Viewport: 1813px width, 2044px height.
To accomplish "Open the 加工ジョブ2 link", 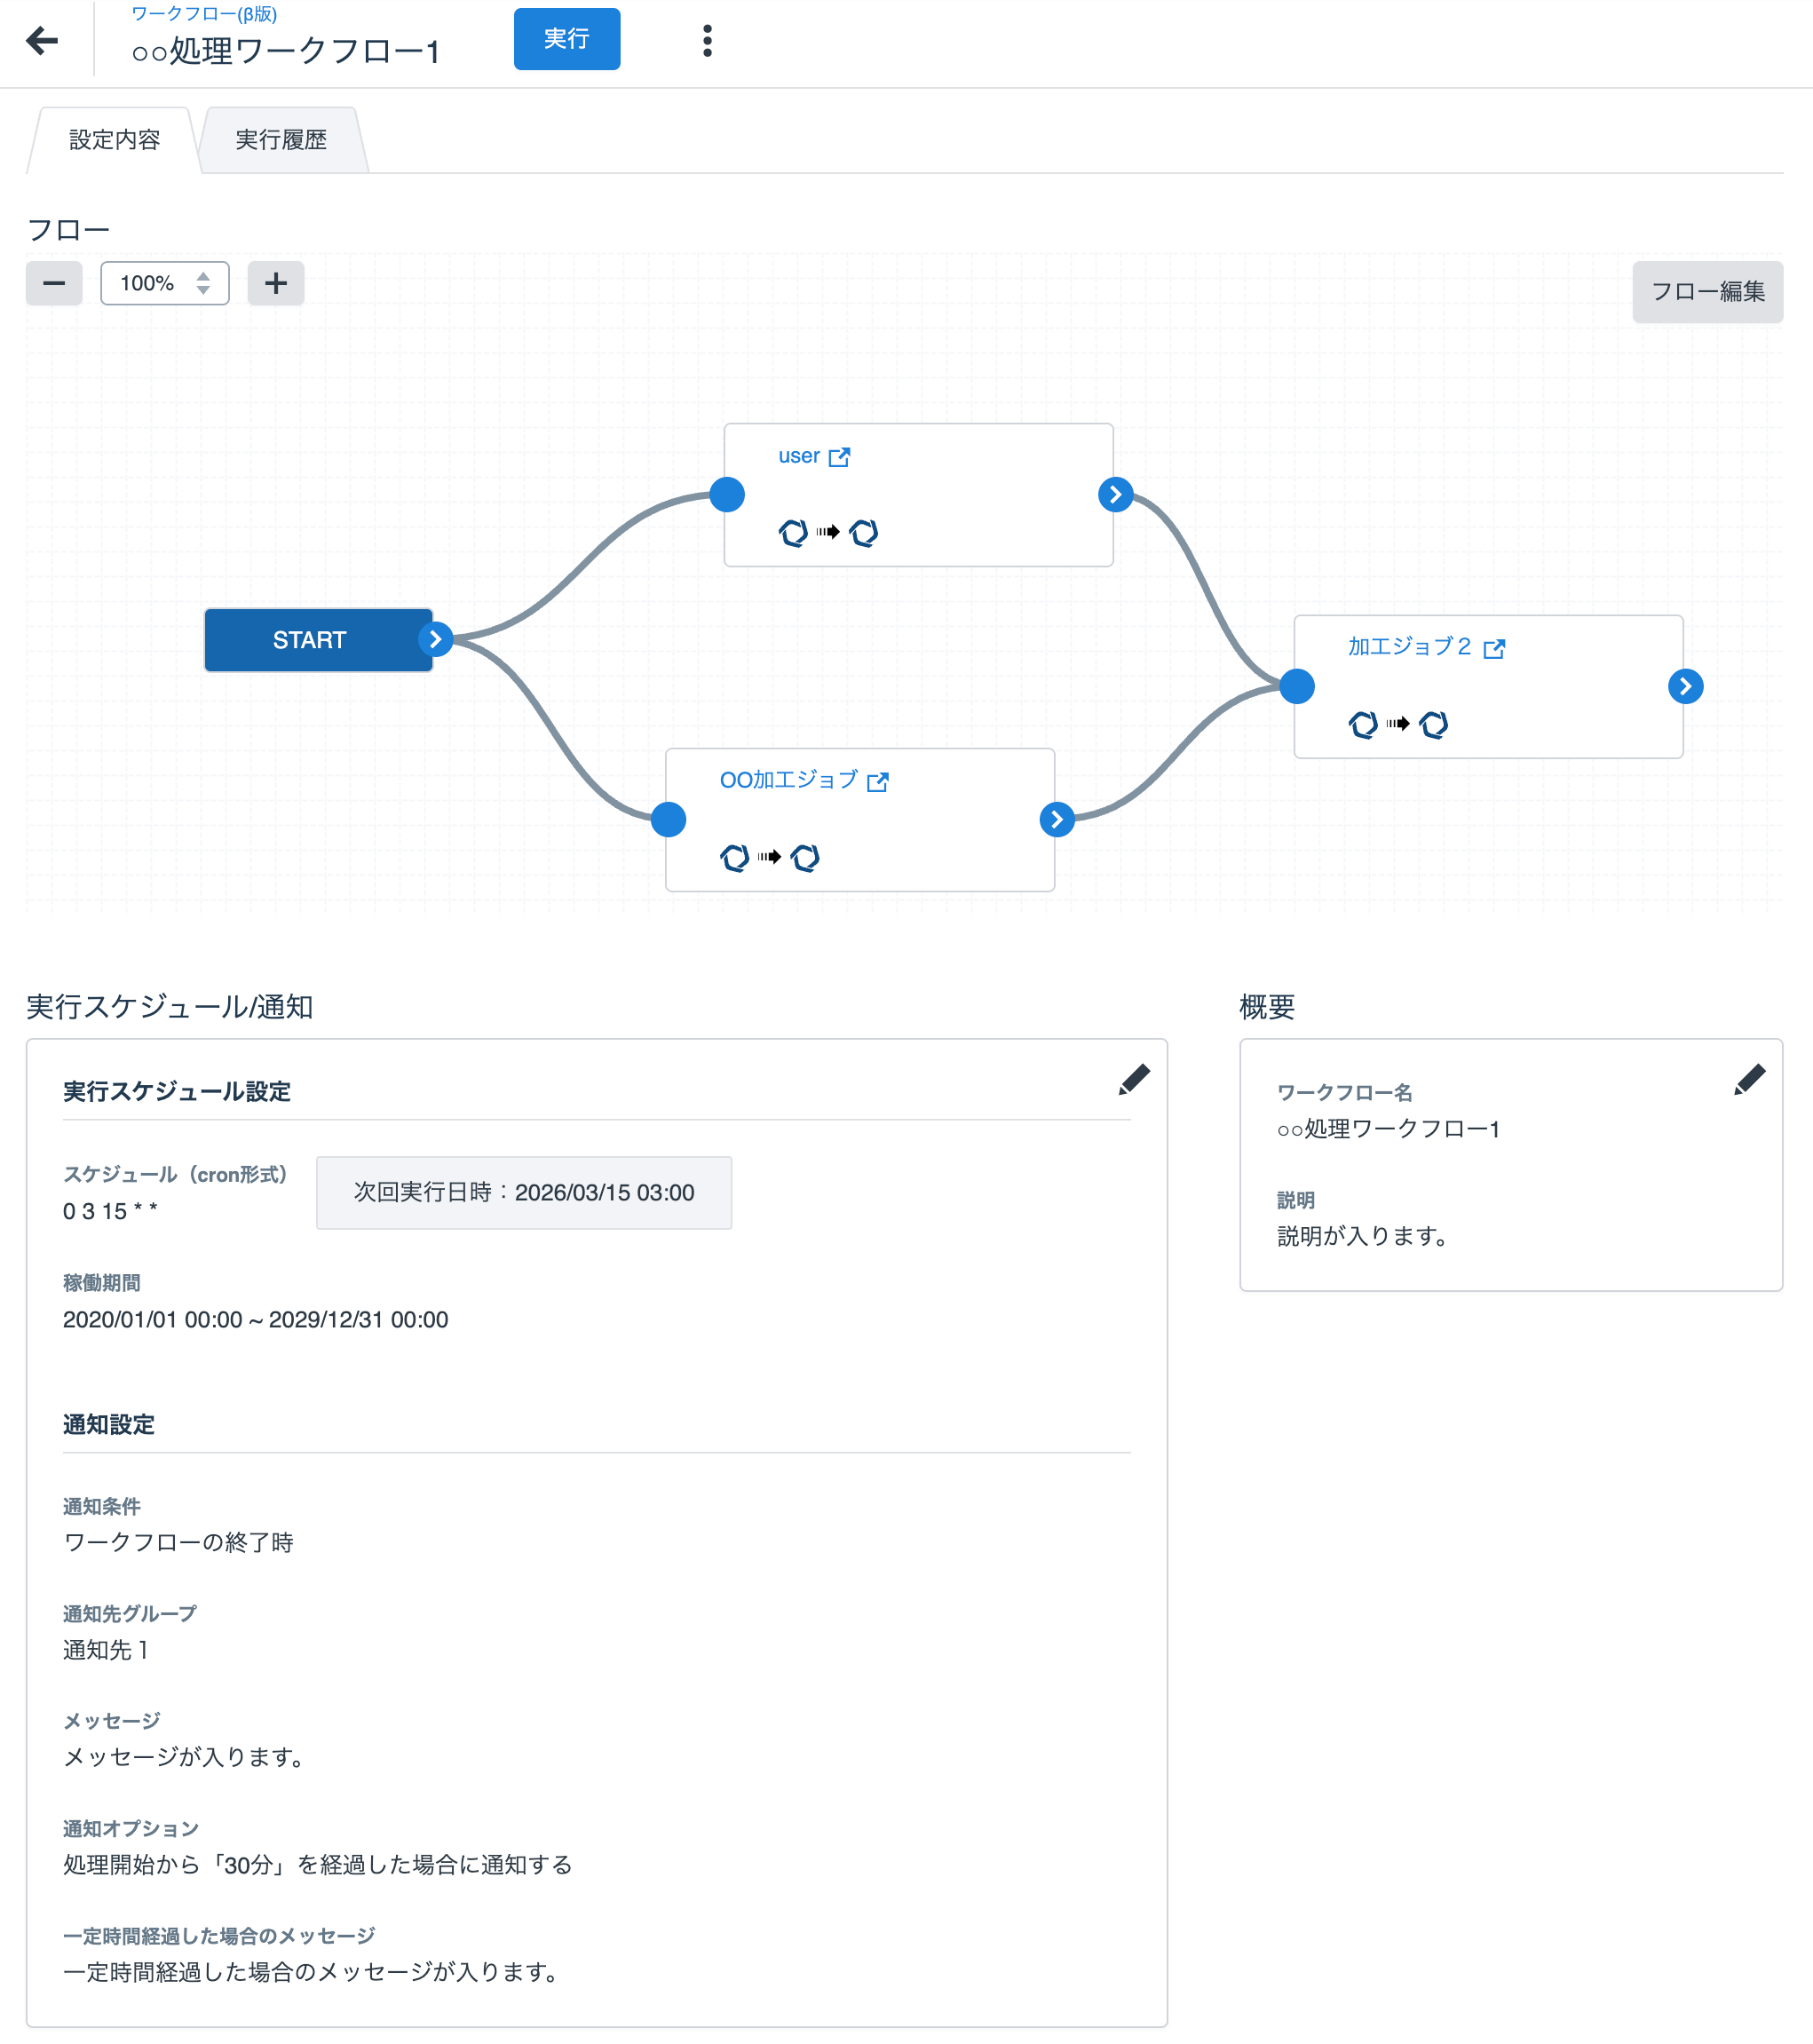I will click(1410, 647).
